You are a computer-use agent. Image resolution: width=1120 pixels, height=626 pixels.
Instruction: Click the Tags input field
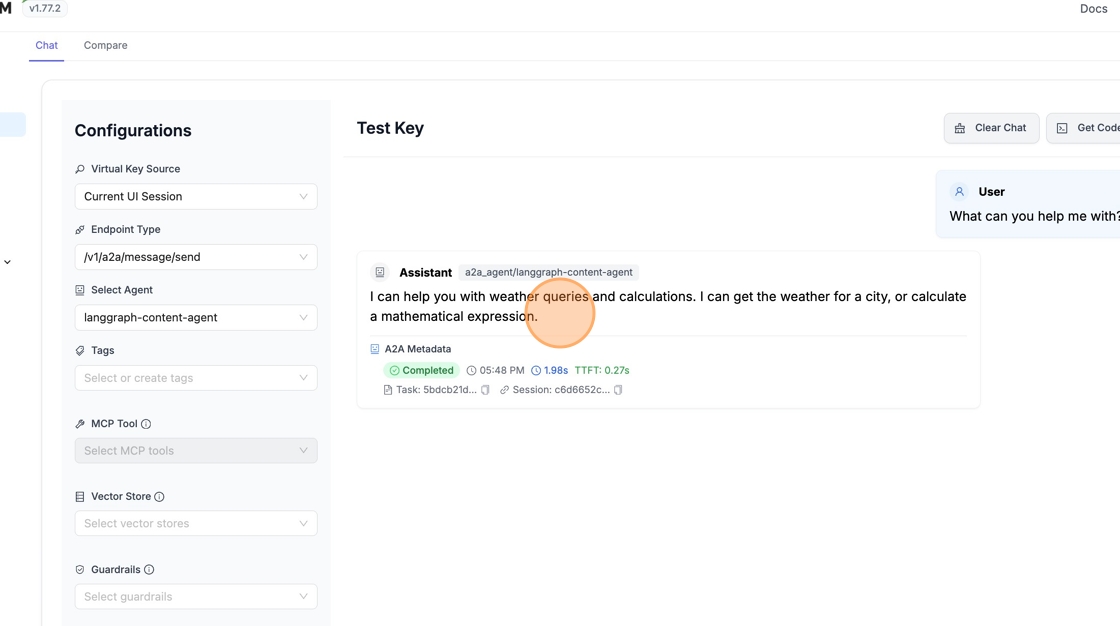[x=196, y=378]
